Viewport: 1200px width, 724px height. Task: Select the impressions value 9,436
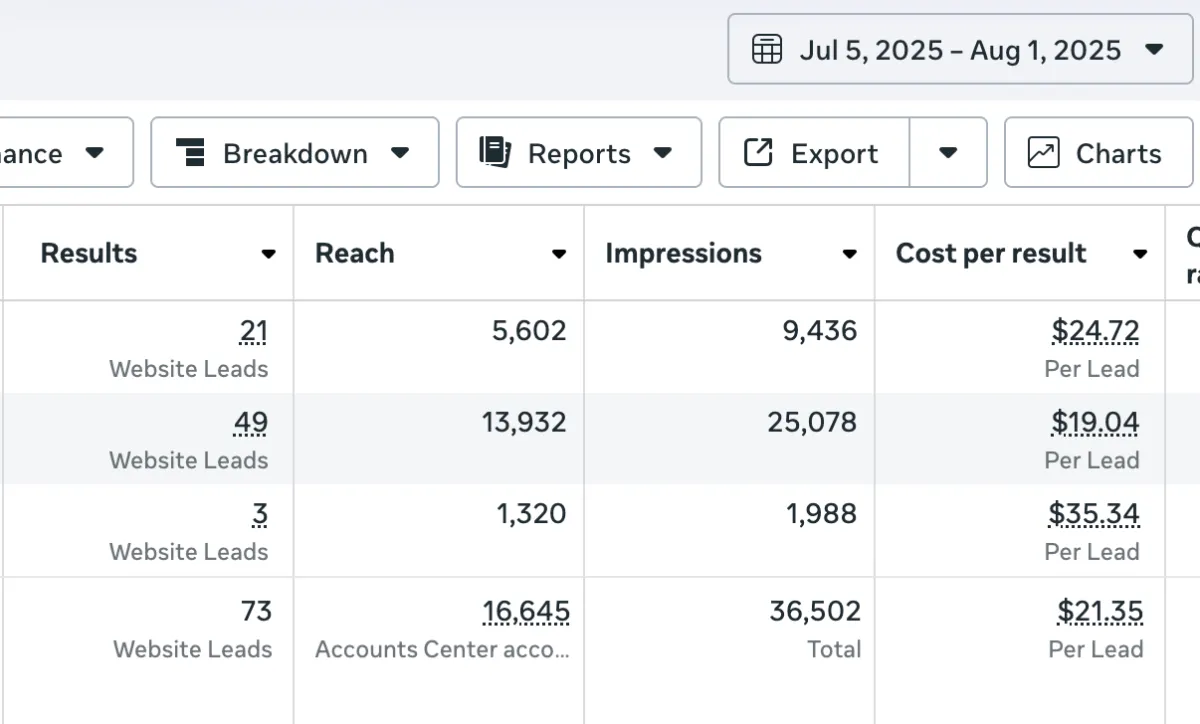point(820,331)
